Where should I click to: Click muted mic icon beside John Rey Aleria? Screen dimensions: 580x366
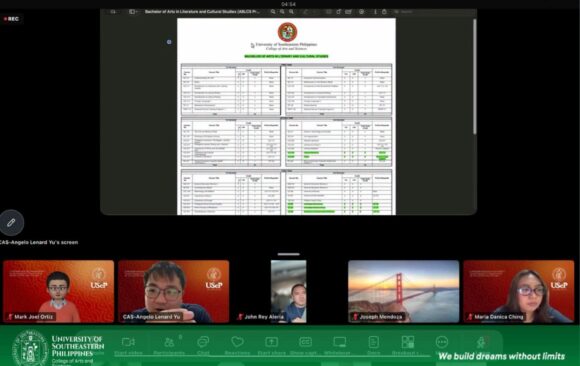coord(240,317)
